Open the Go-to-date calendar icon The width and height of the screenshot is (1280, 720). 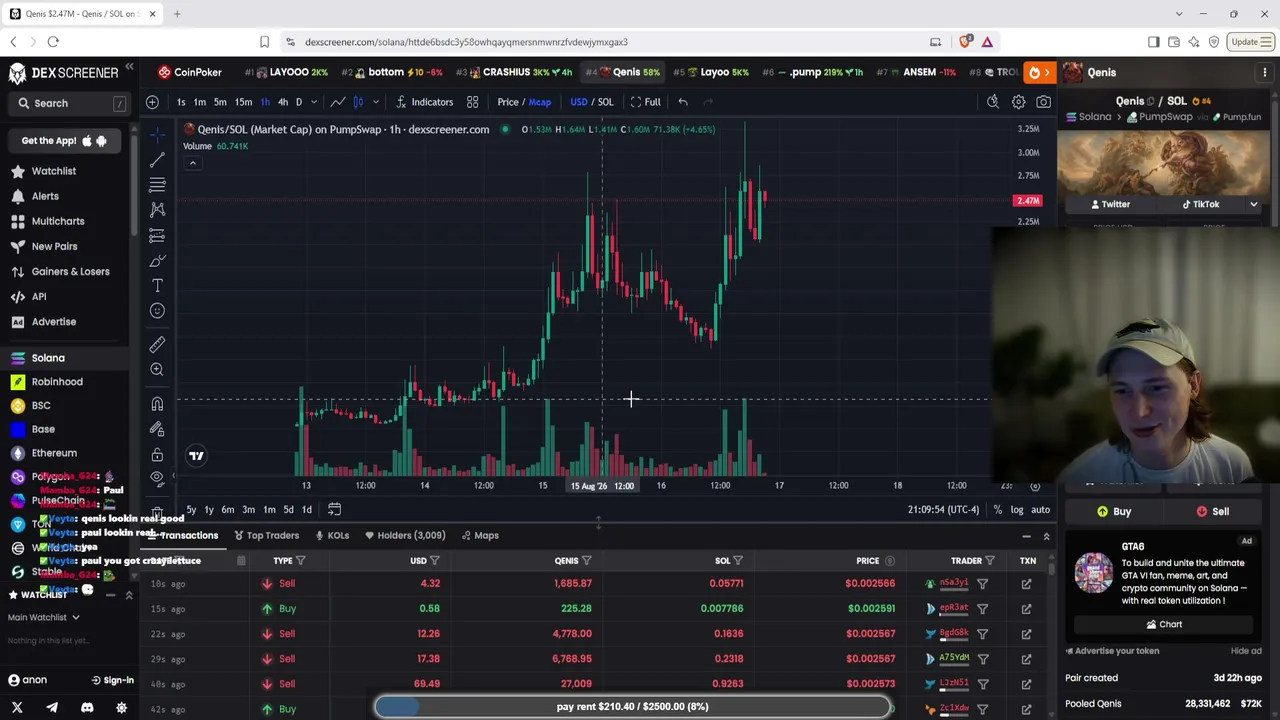coord(334,510)
